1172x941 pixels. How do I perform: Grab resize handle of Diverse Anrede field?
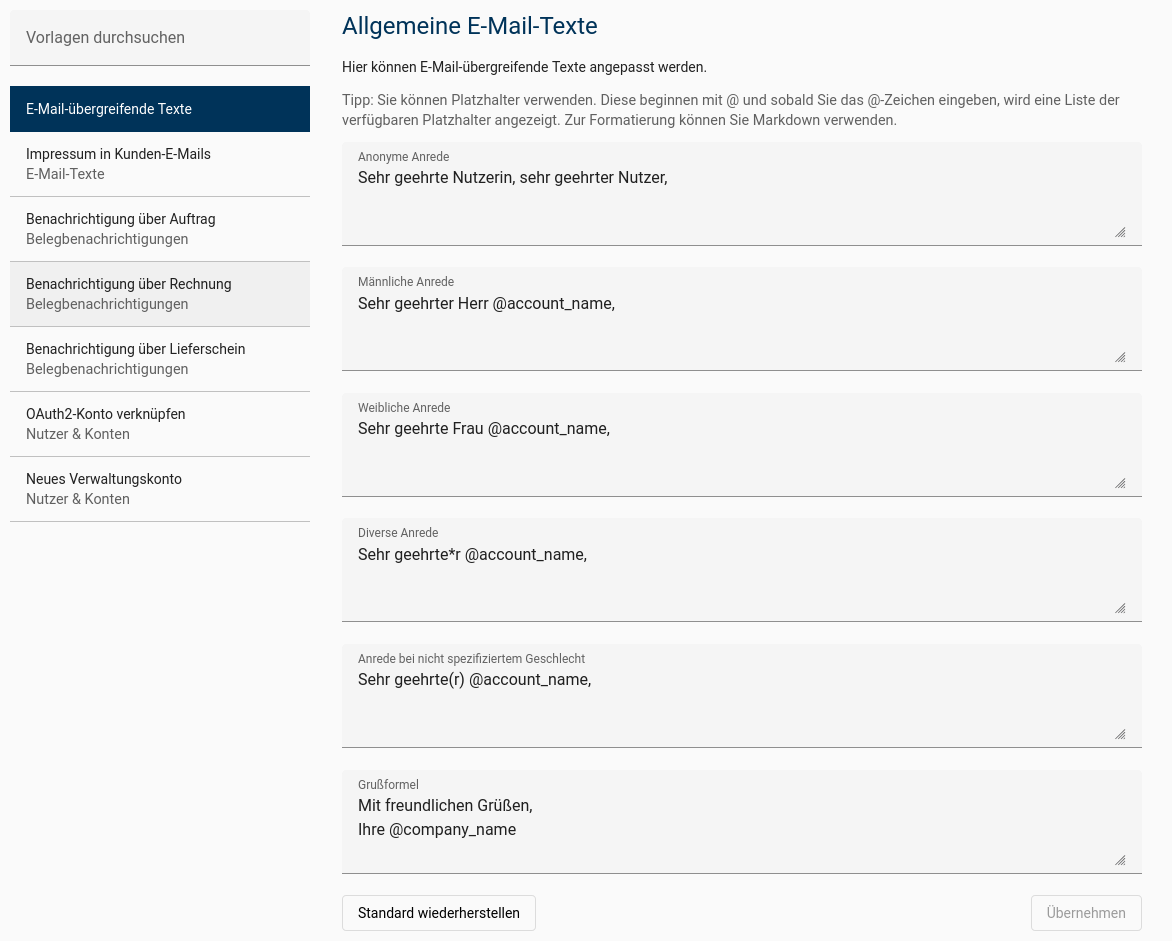[1120, 608]
